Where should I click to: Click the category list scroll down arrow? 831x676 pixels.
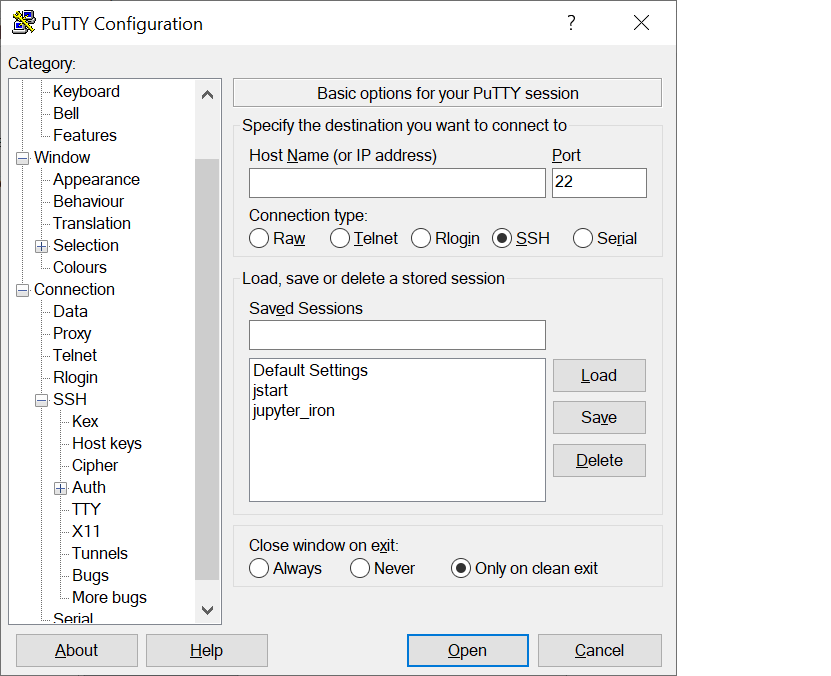point(207,610)
